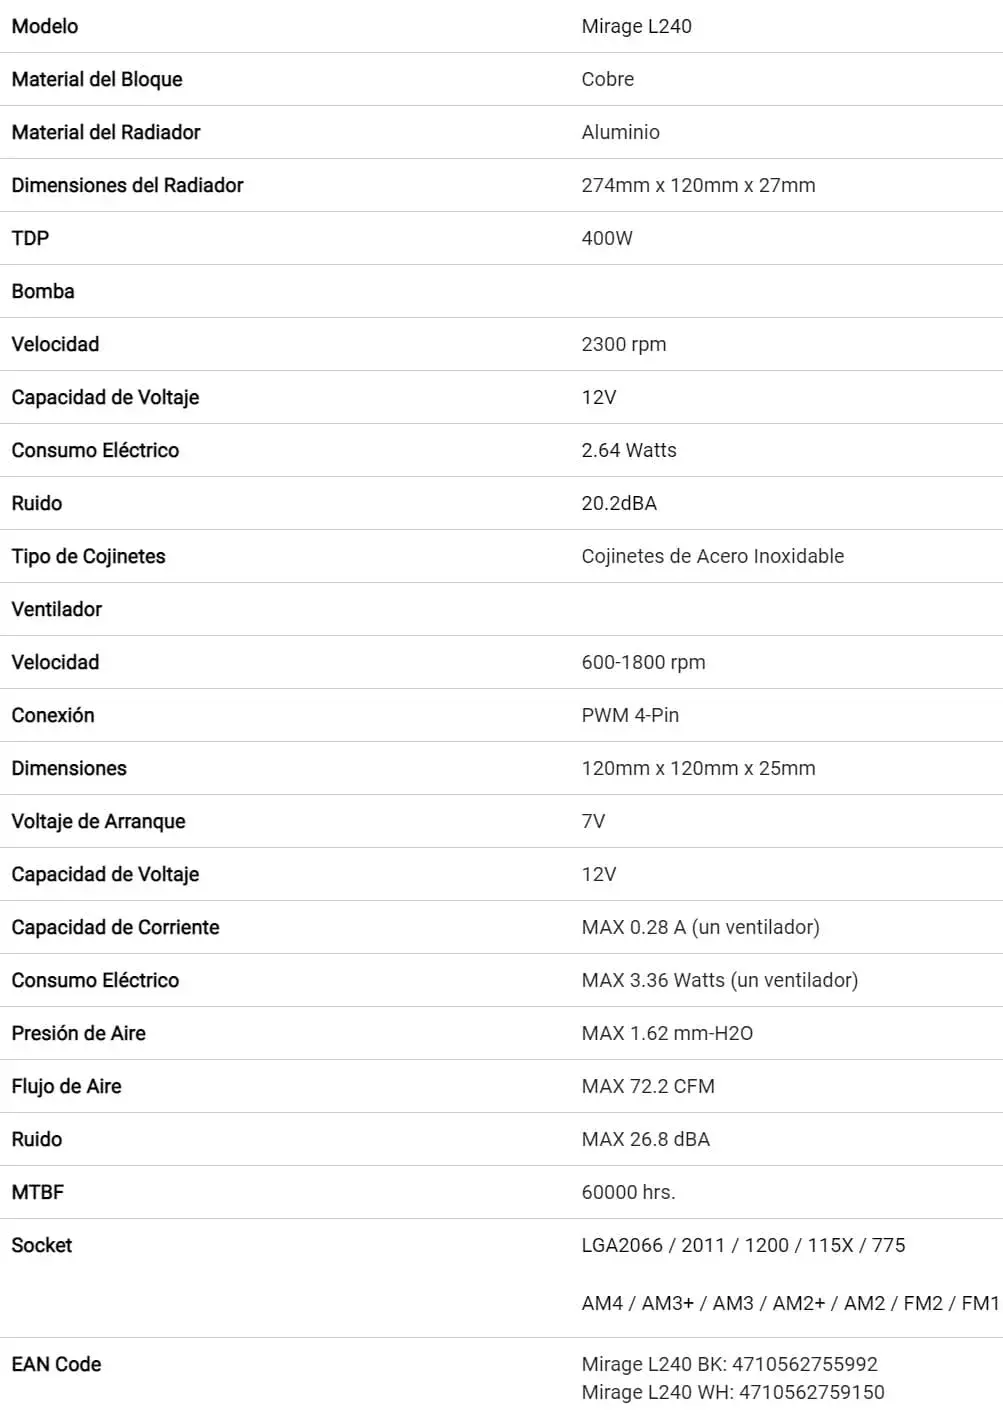Select the Material del Bloque label
This screenshot has height=1414, width=1003.
[x=97, y=80]
